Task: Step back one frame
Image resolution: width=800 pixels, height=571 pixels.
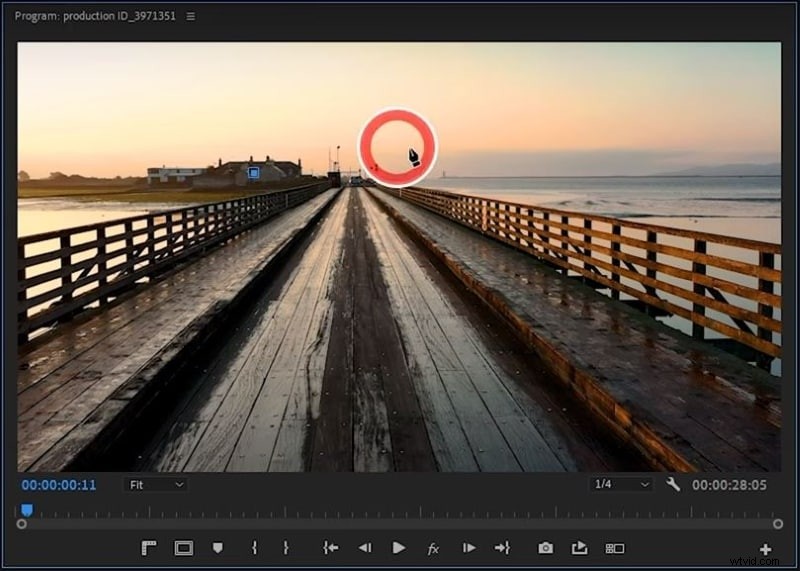Action: [x=365, y=548]
